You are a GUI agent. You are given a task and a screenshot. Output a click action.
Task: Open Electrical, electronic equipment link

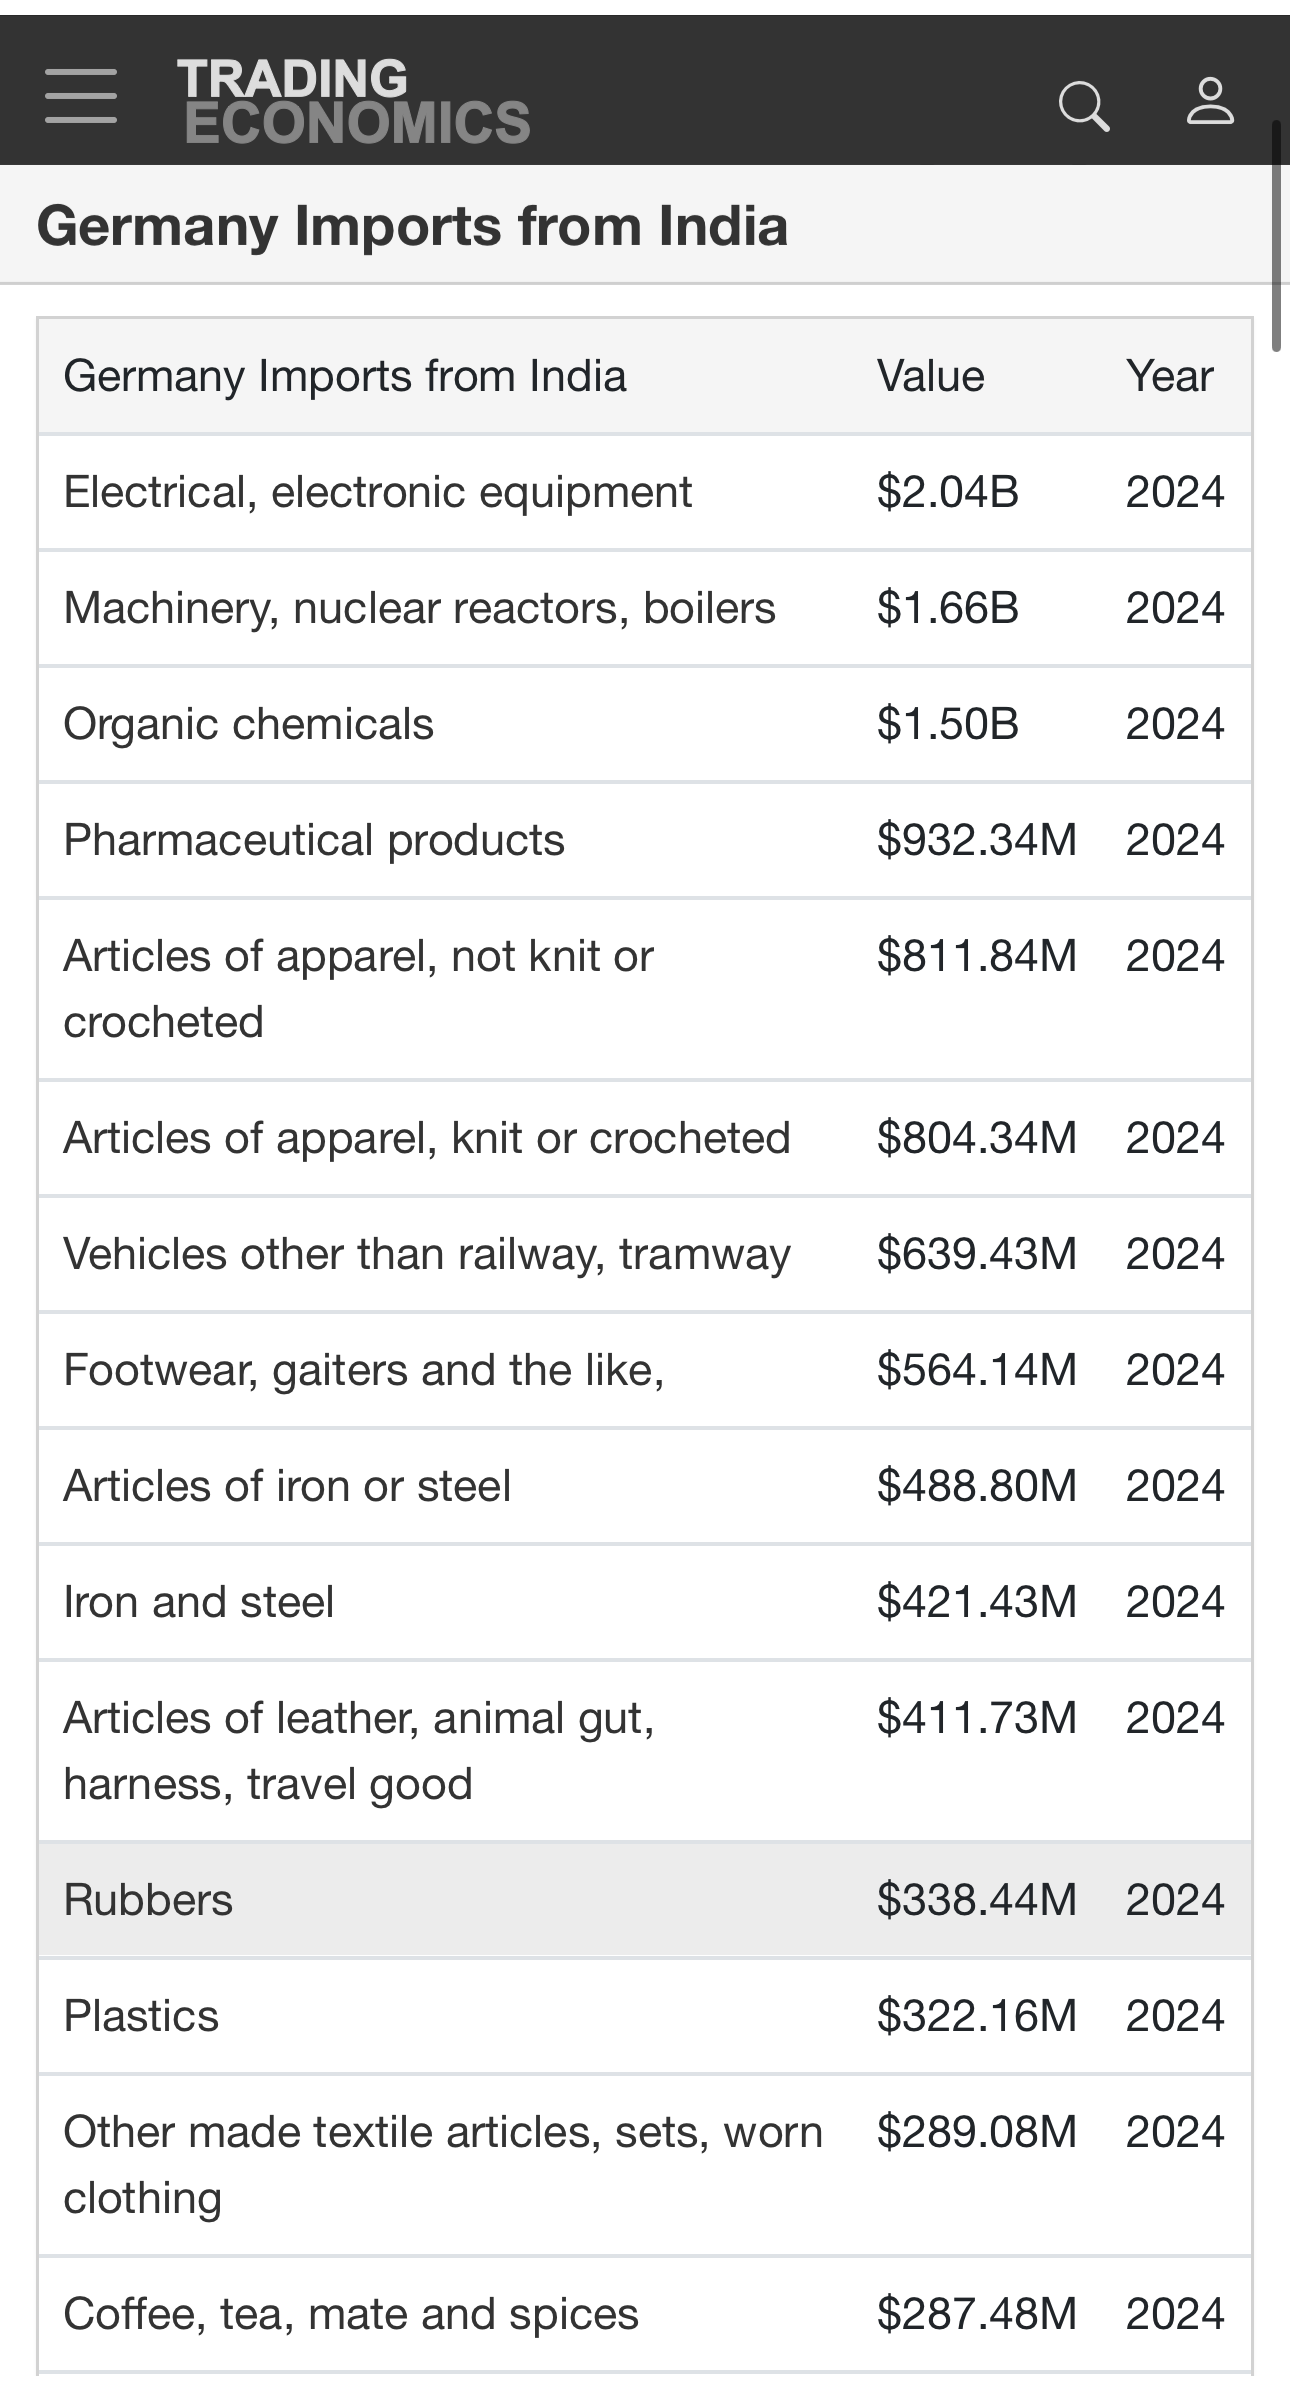(377, 492)
